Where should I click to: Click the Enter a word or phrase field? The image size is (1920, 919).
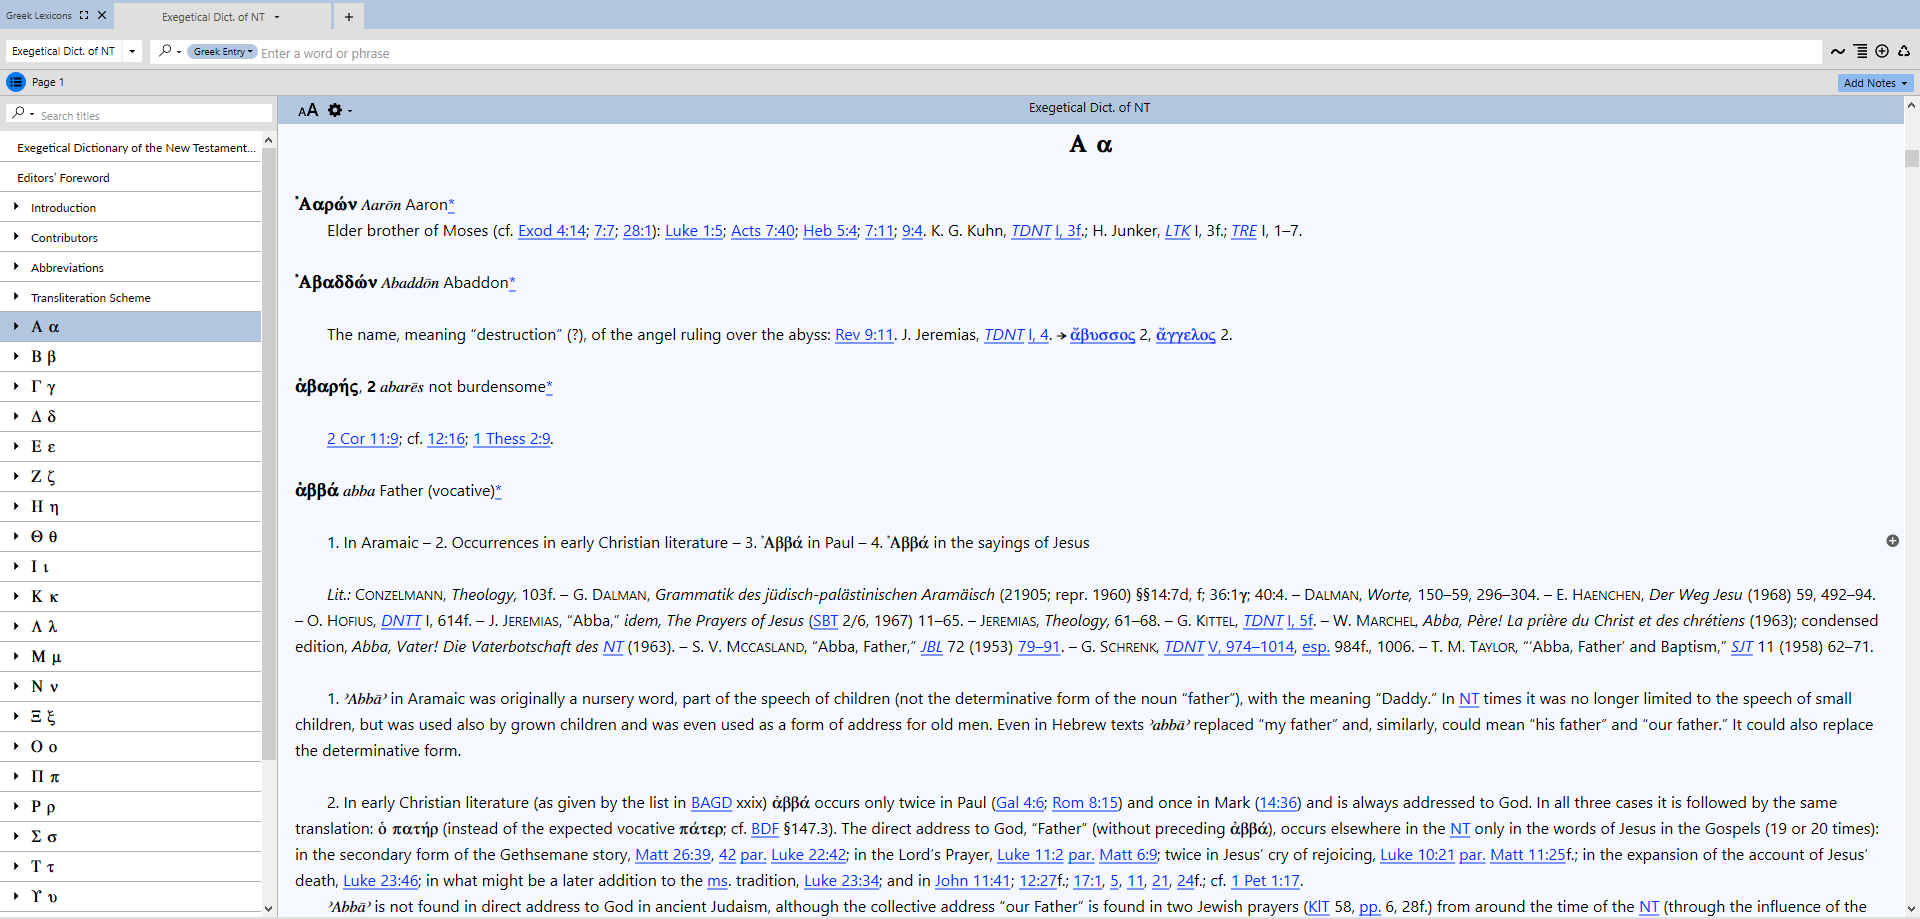1000,53
